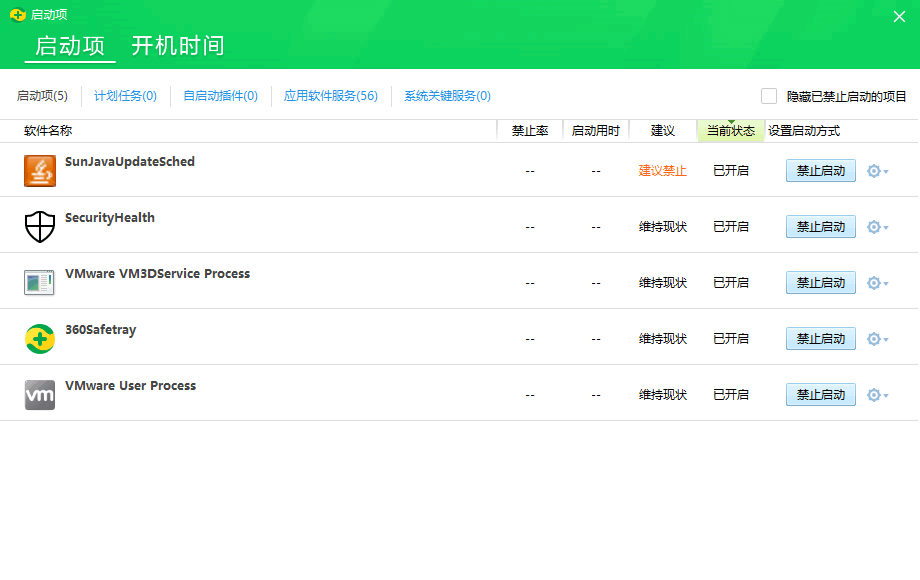Image resolution: width=920 pixels, height=580 pixels.
Task: Expand the startup mode dropdown for 360Safetray
Action: [884, 339]
